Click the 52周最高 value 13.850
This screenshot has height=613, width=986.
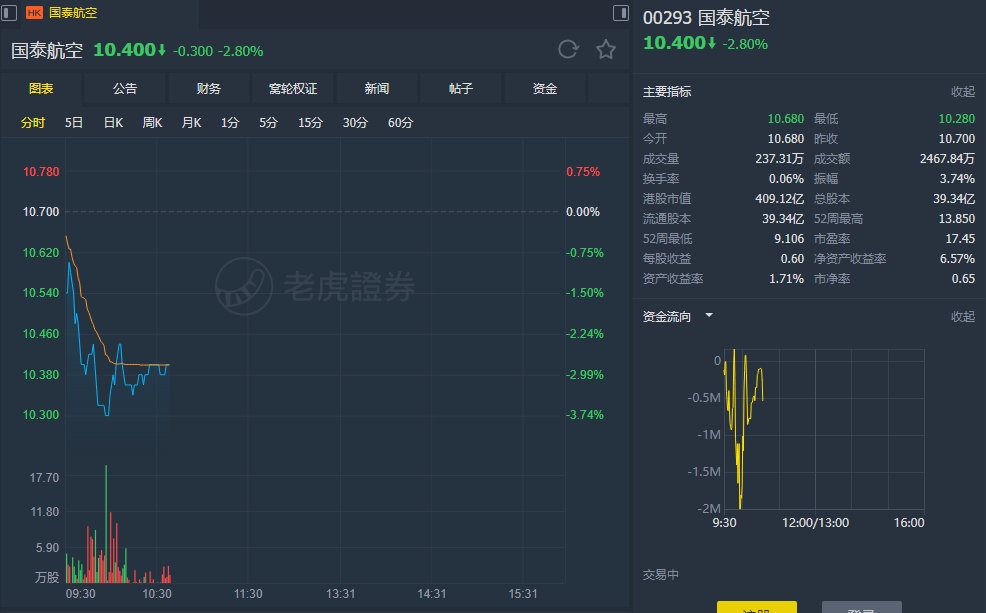(x=956, y=219)
